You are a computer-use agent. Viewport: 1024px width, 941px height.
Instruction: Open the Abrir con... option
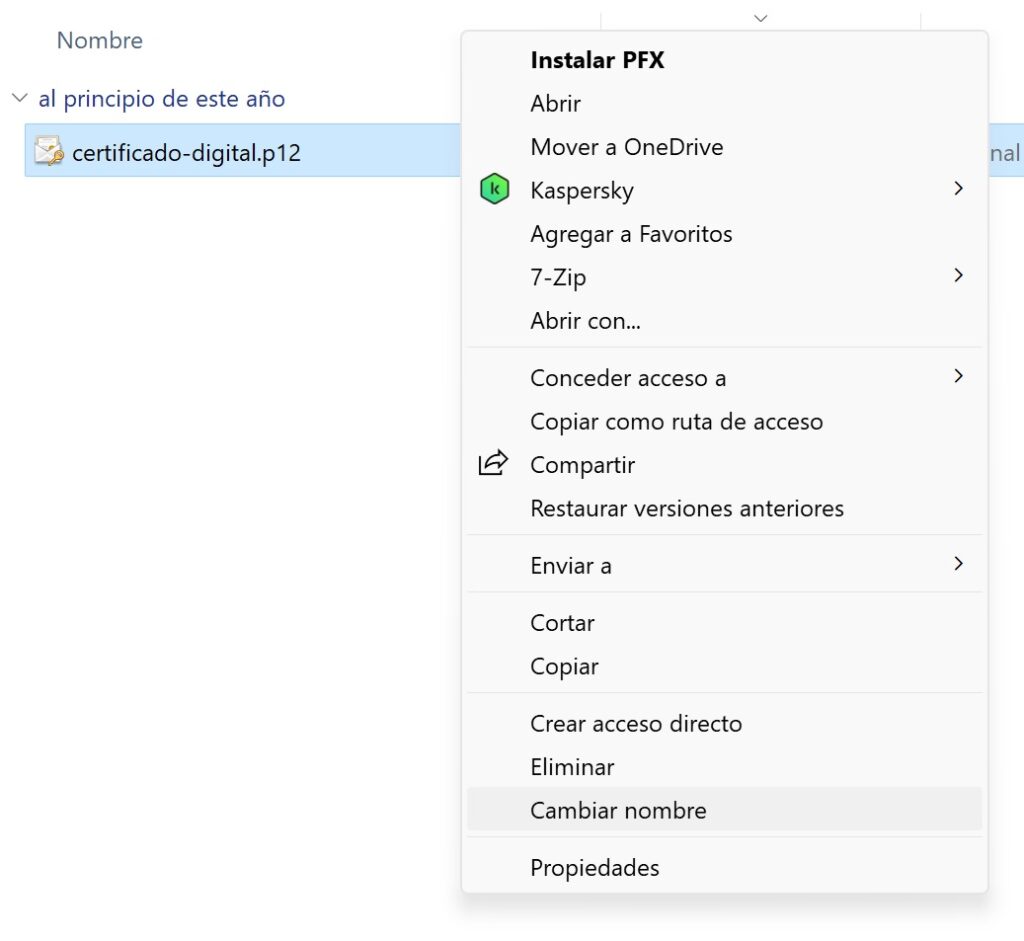coord(585,321)
